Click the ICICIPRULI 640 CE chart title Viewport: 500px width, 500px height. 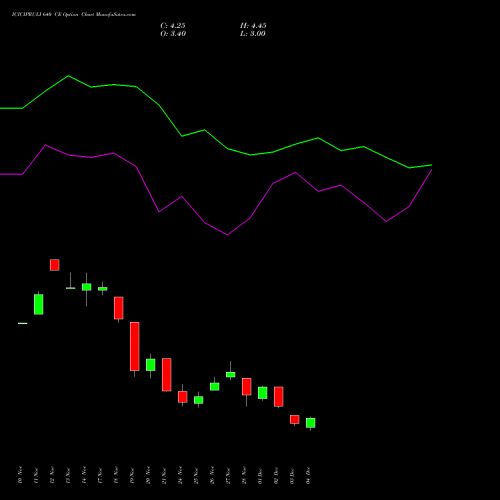click(x=74, y=15)
